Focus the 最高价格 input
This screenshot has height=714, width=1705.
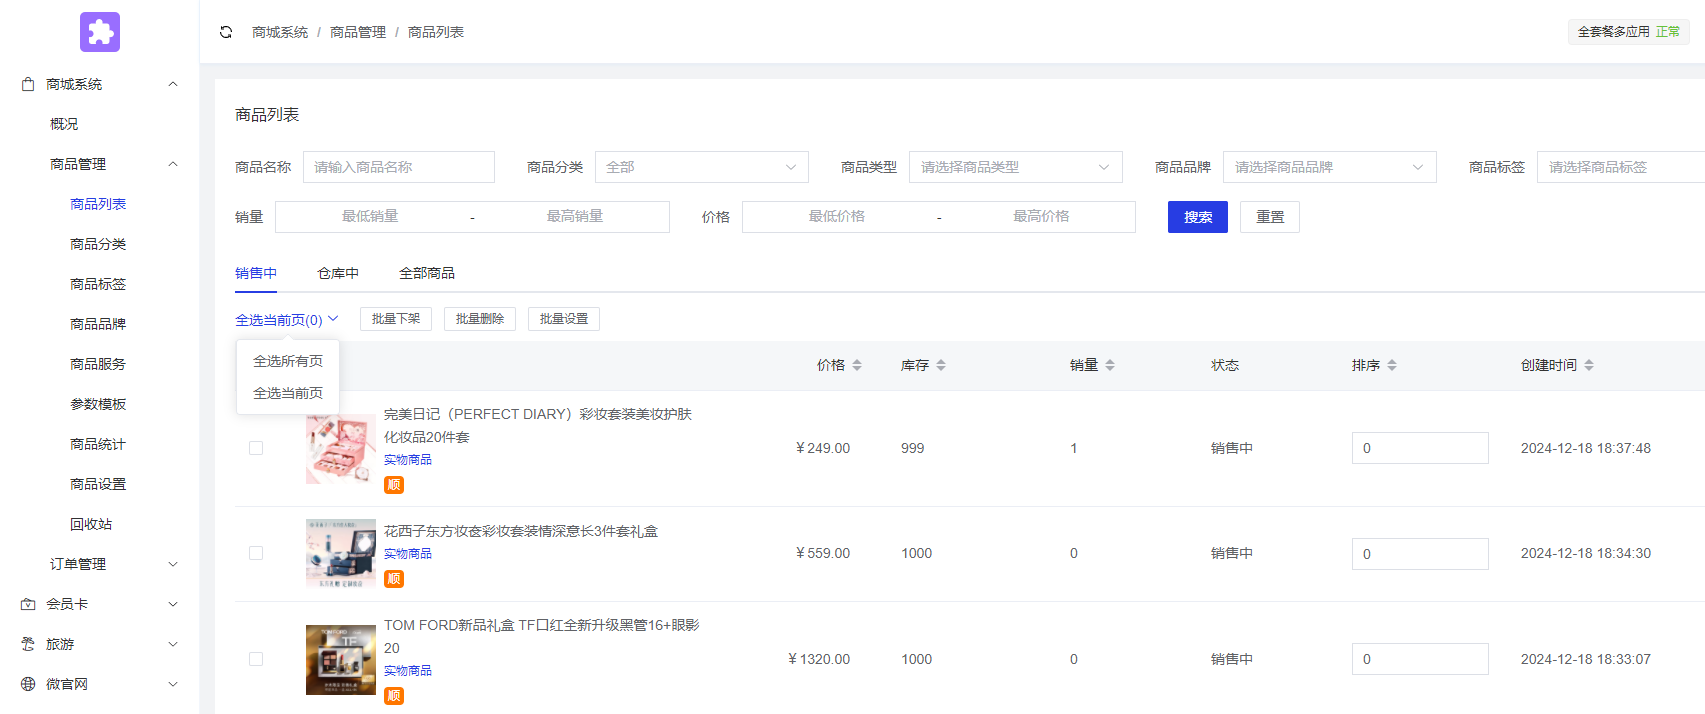coord(1041,216)
